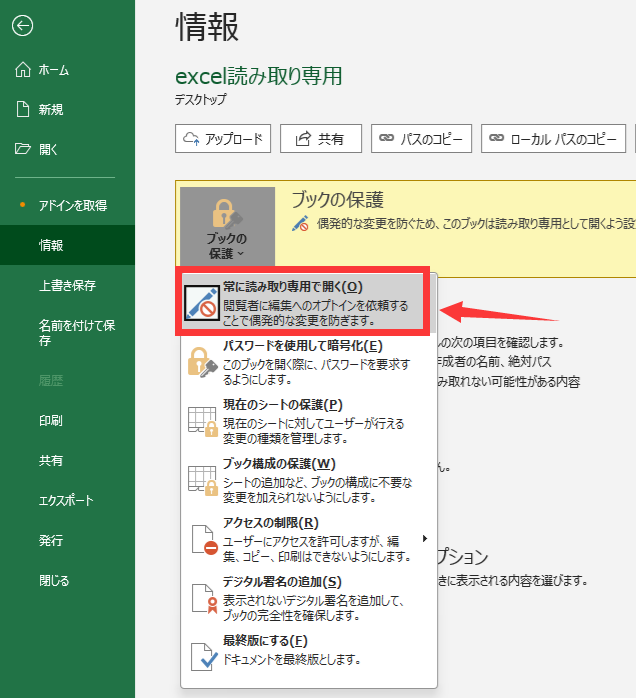Screen dimensions: 636x698
Task: Click the パスワードを使用して暗号化 lock icon
Action: tap(202, 362)
